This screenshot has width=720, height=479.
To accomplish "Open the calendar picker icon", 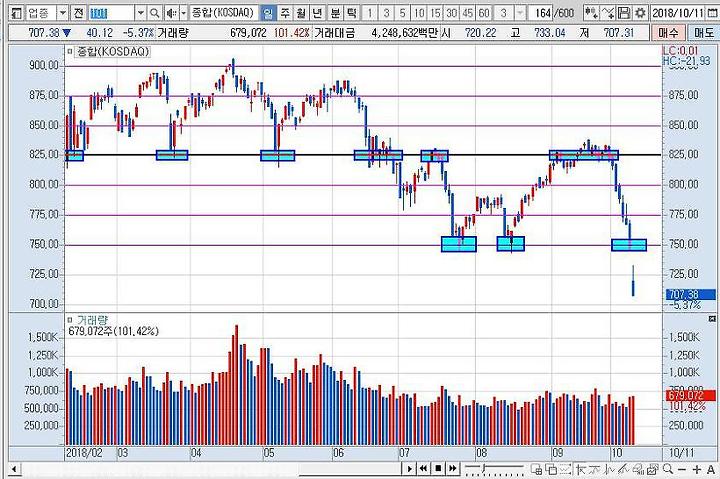I will pyautogui.click(x=712, y=13).
